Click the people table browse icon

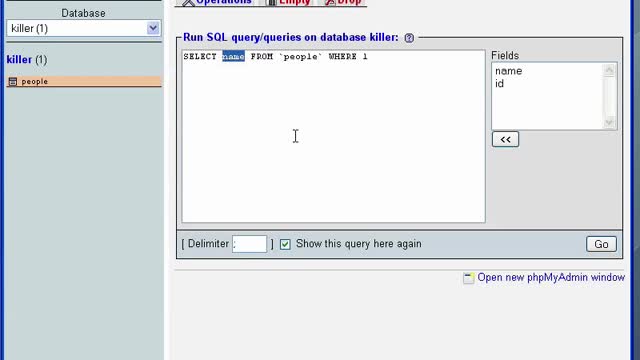click(x=13, y=81)
